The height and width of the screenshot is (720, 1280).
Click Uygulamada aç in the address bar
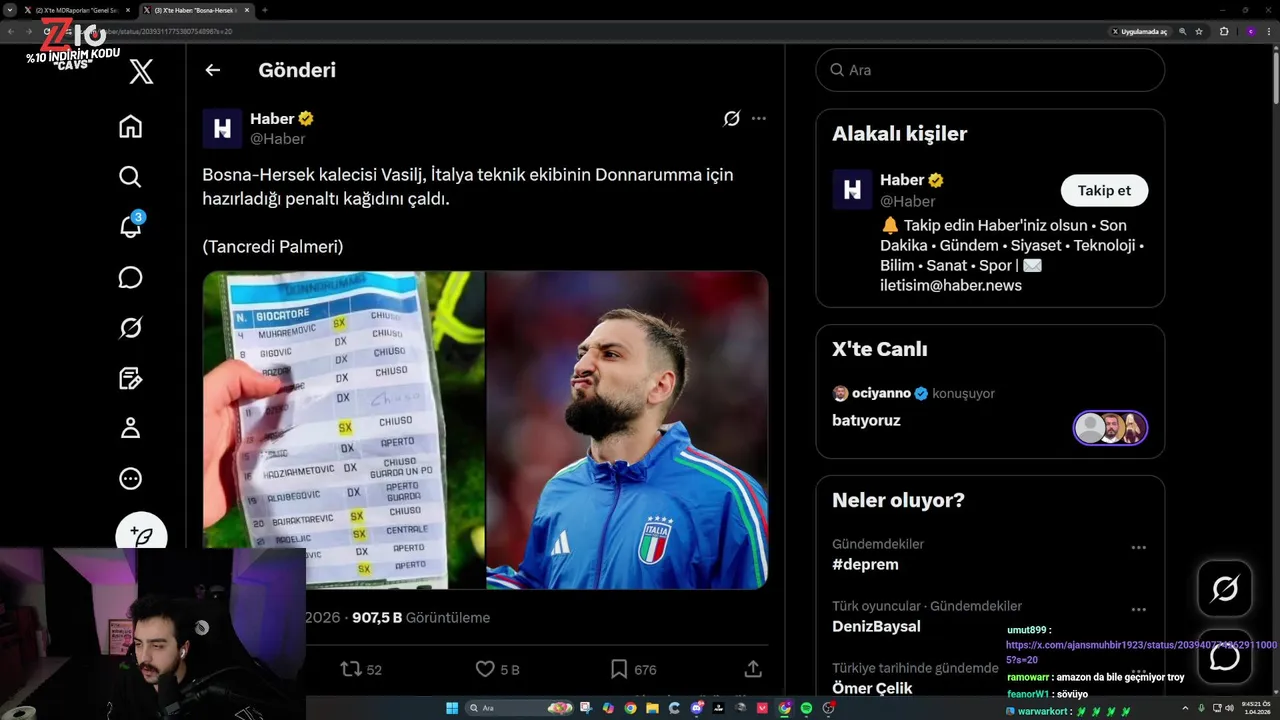[x=1140, y=32]
